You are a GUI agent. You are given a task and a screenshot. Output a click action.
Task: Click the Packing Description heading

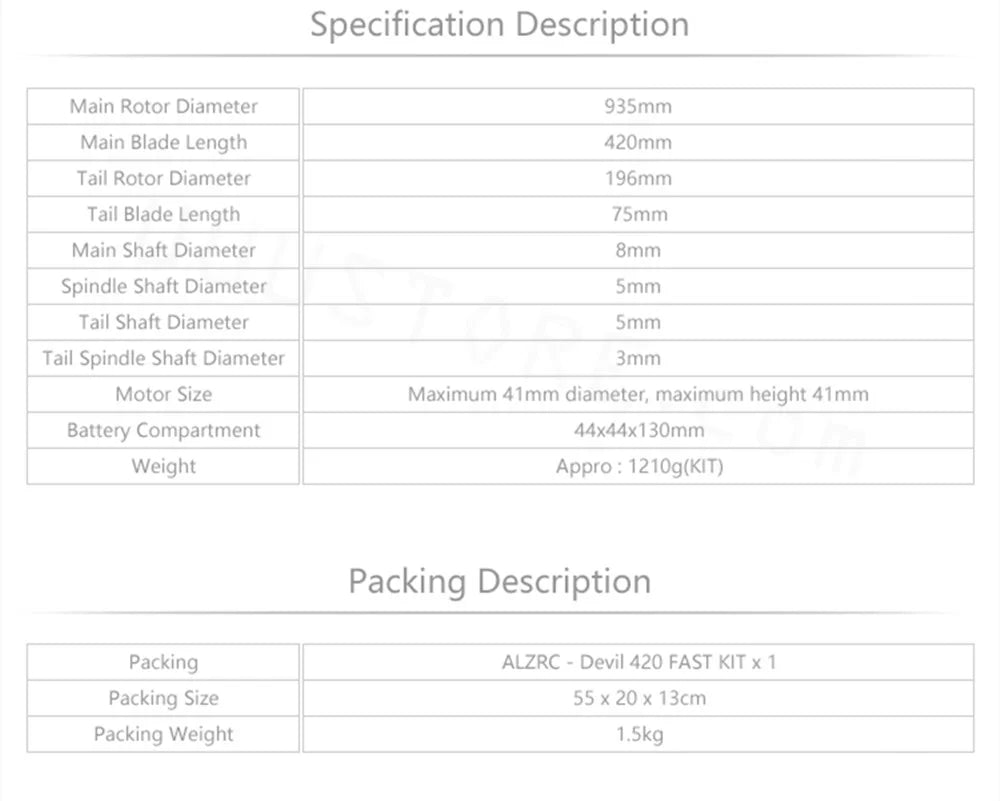[x=499, y=581]
